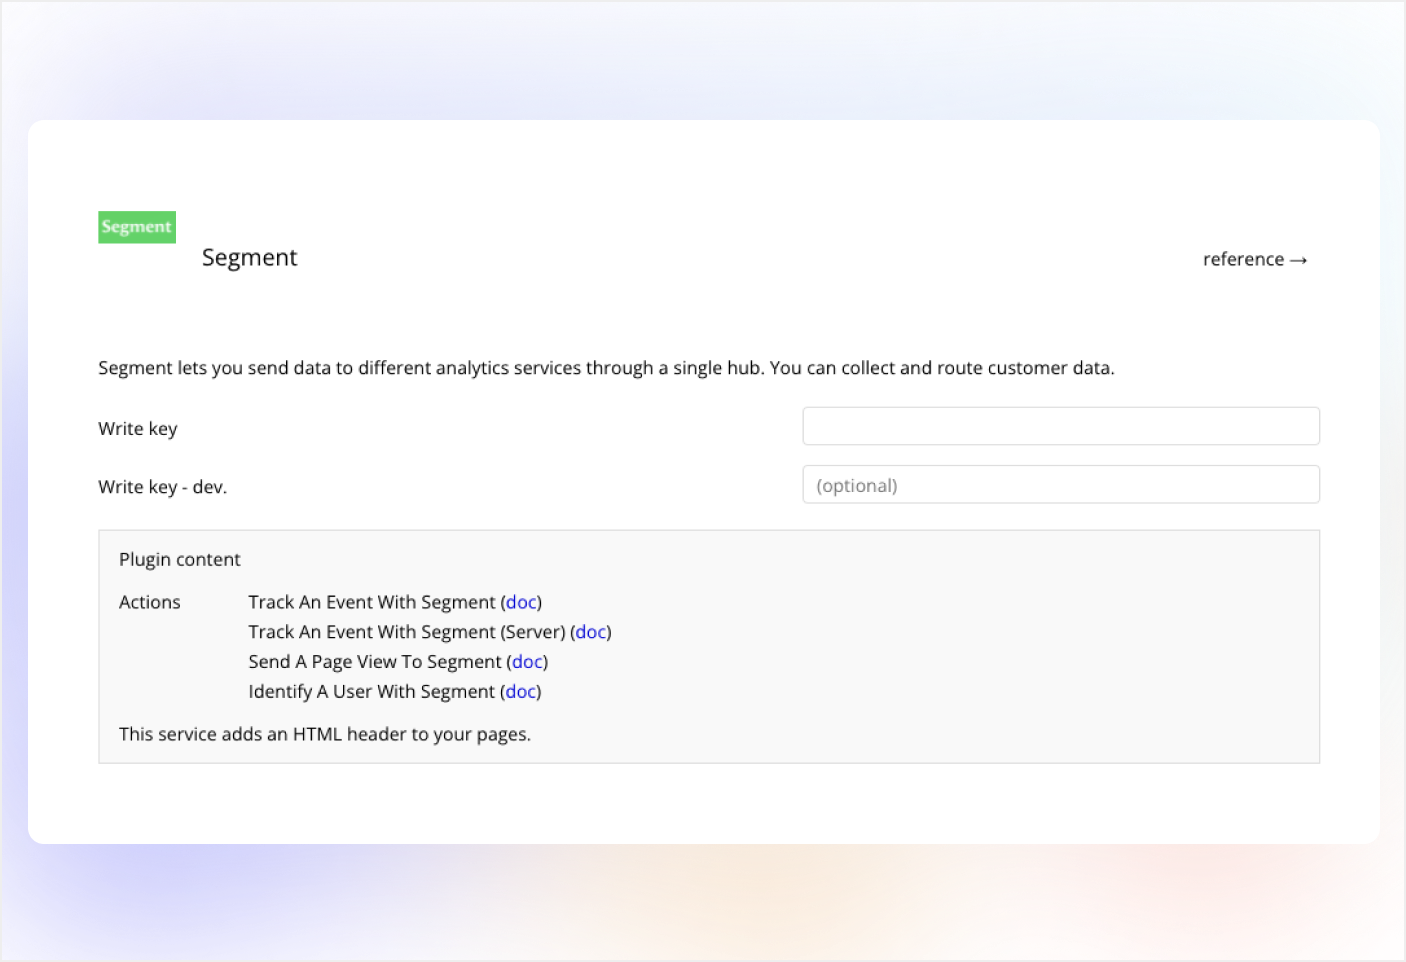Click the Write key - dev. optional field
1406x962 pixels.
(x=1060, y=485)
